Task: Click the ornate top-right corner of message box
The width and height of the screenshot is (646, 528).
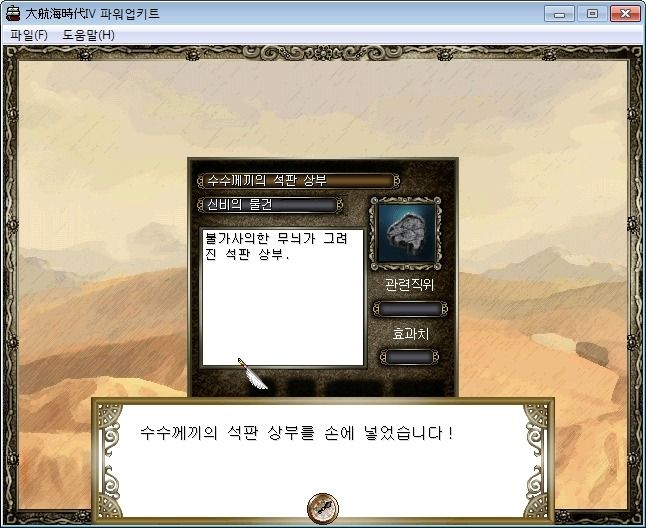Action: pyautogui.click(x=536, y=418)
